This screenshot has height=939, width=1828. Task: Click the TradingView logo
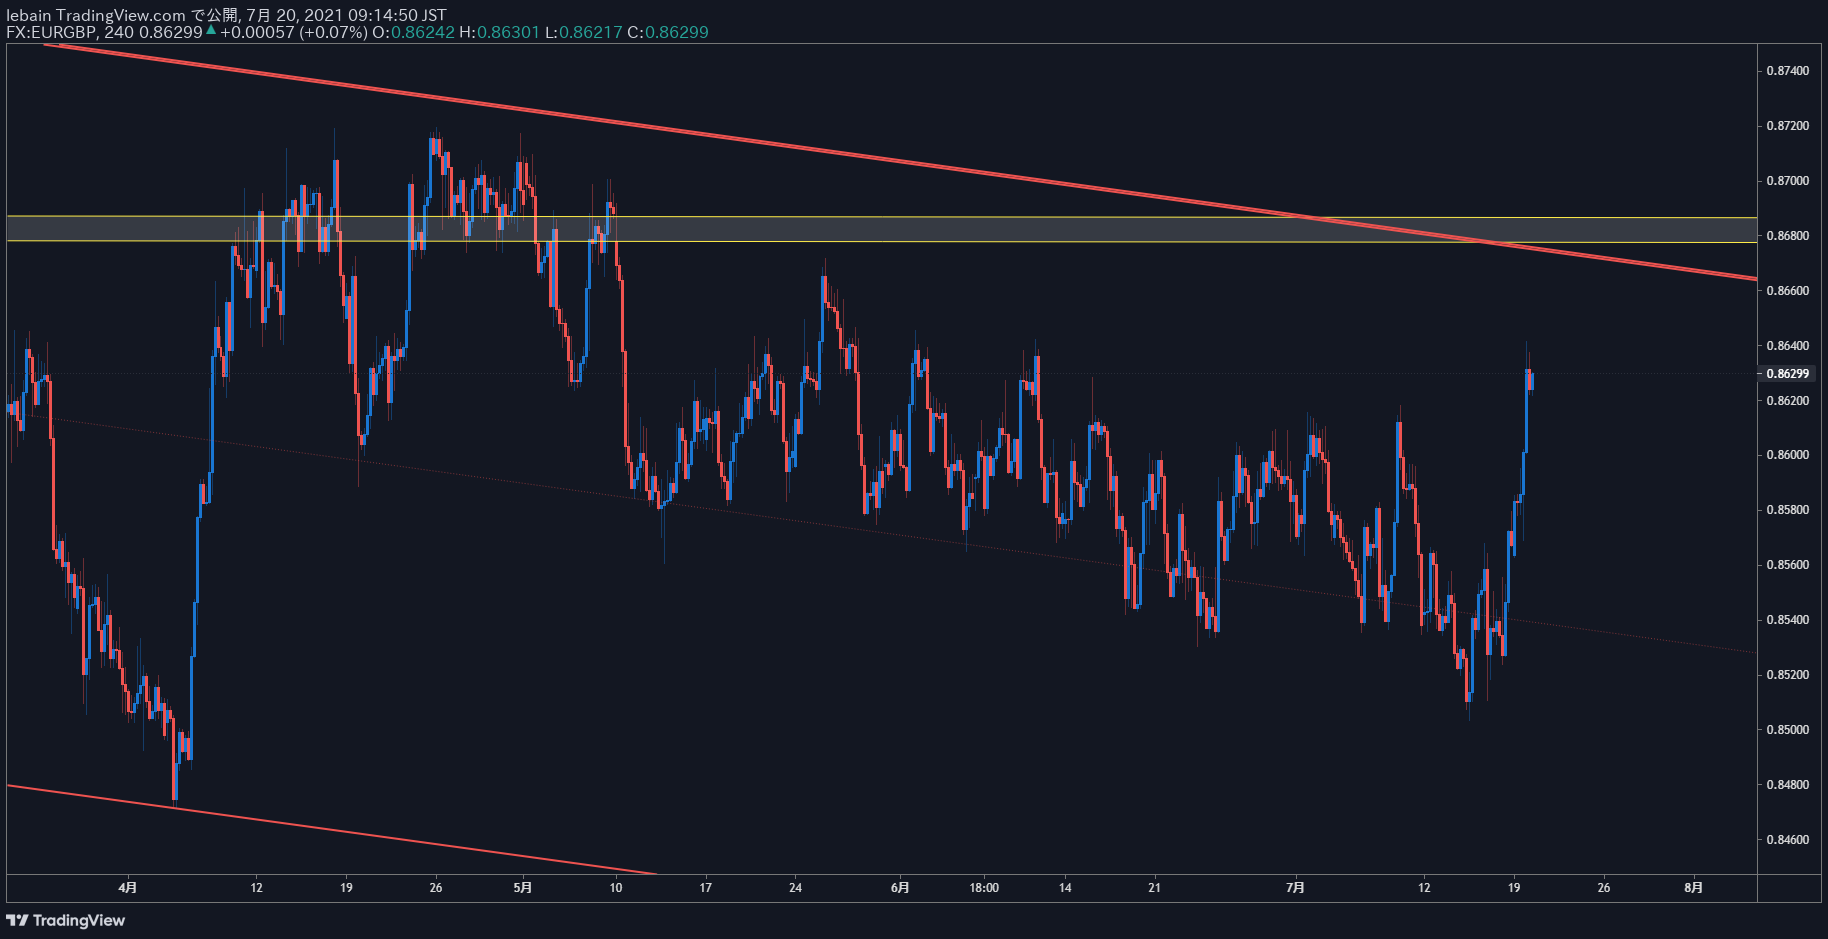click(x=66, y=920)
